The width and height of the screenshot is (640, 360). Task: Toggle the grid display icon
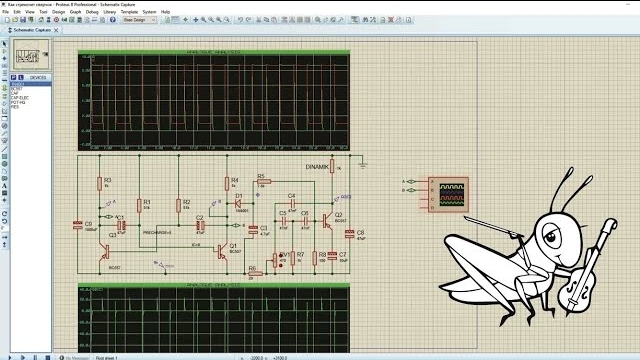pyautogui.click(x=175, y=20)
